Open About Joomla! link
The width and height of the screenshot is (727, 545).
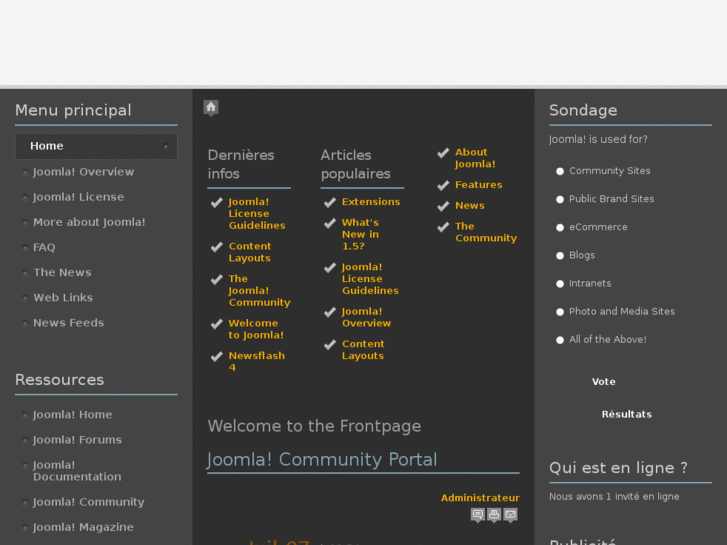[475, 158]
